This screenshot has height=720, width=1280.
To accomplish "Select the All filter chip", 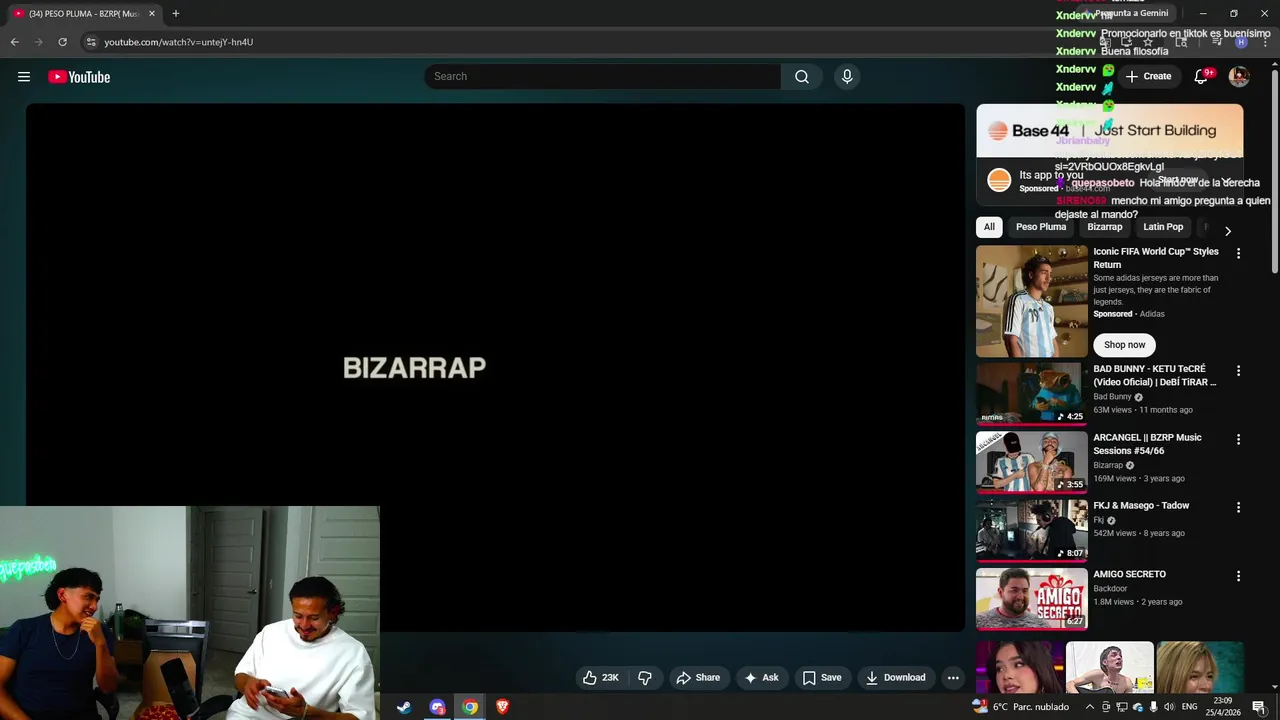I will [989, 227].
